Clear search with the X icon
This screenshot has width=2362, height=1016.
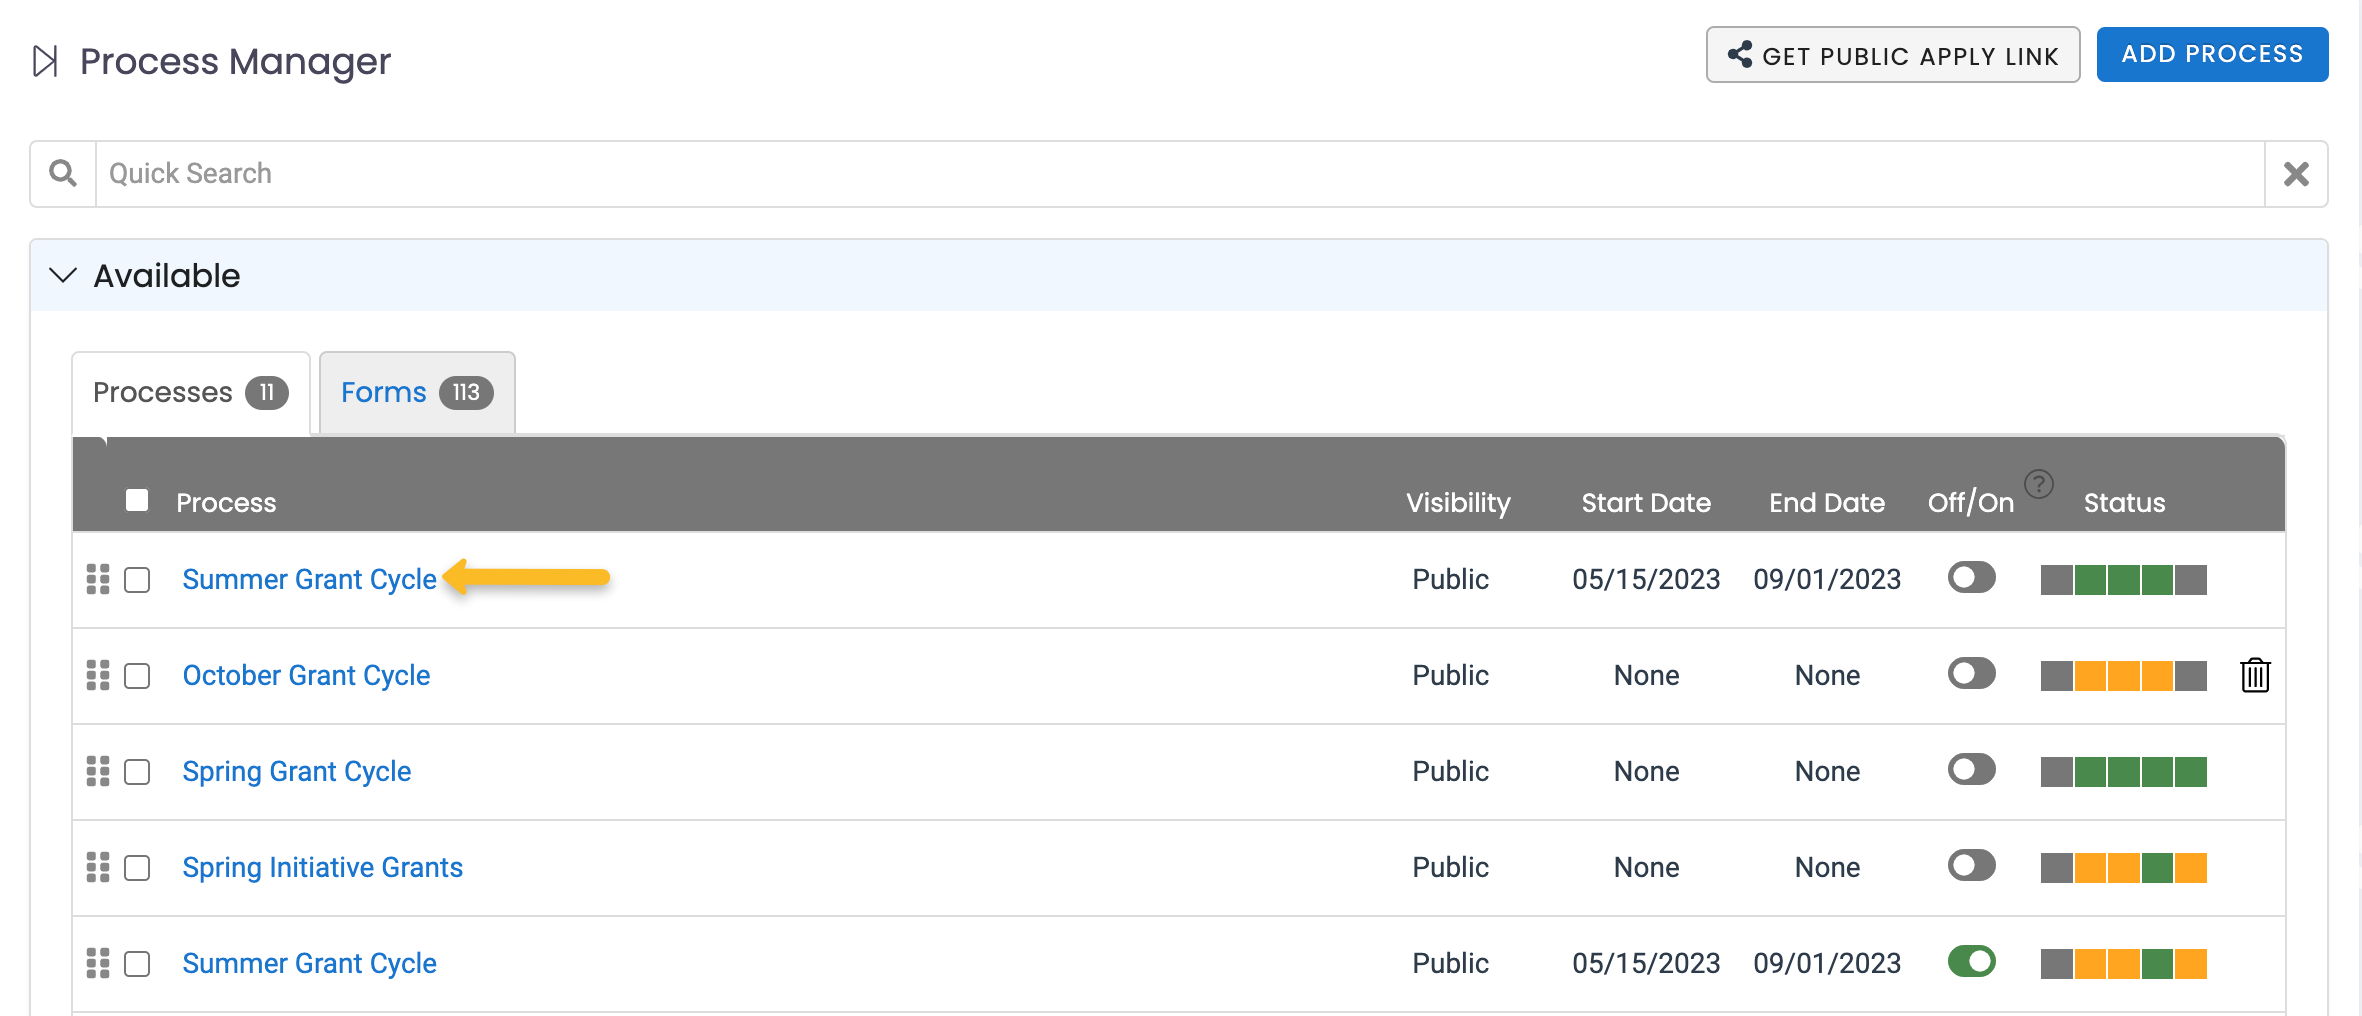tap(2295, 174)
